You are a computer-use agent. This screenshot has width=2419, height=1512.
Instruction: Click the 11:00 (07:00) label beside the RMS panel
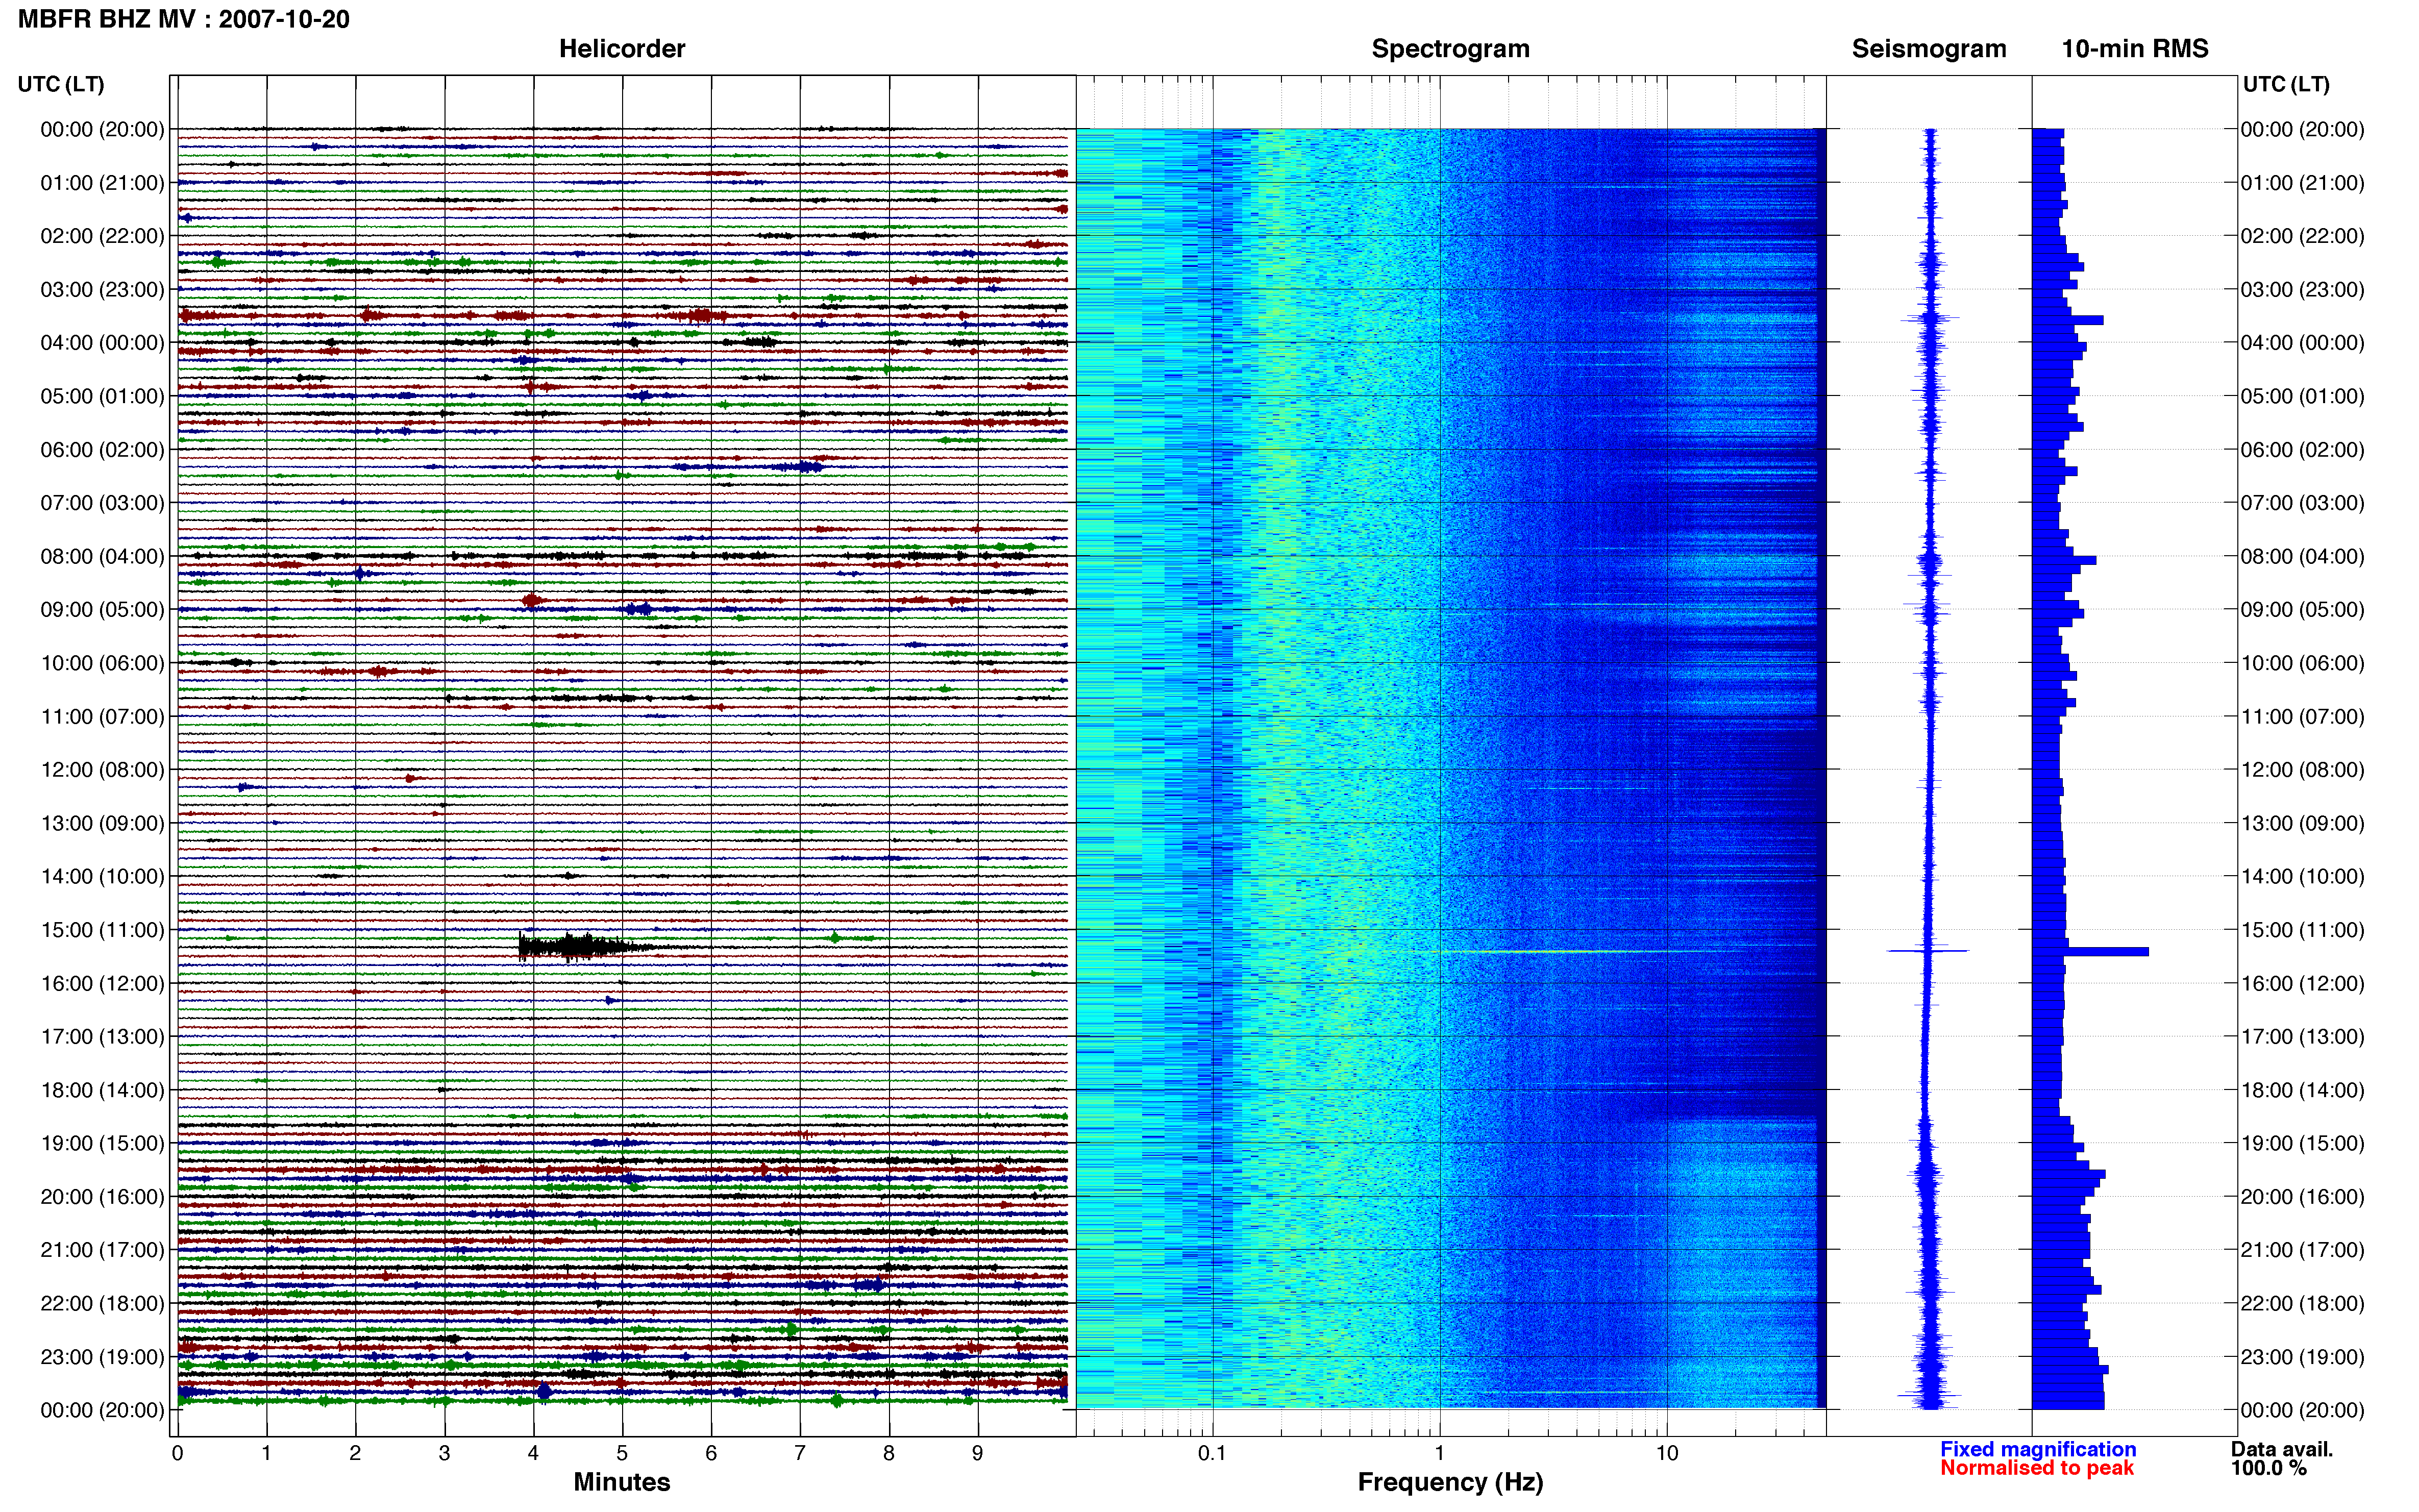pos(2302,717)
